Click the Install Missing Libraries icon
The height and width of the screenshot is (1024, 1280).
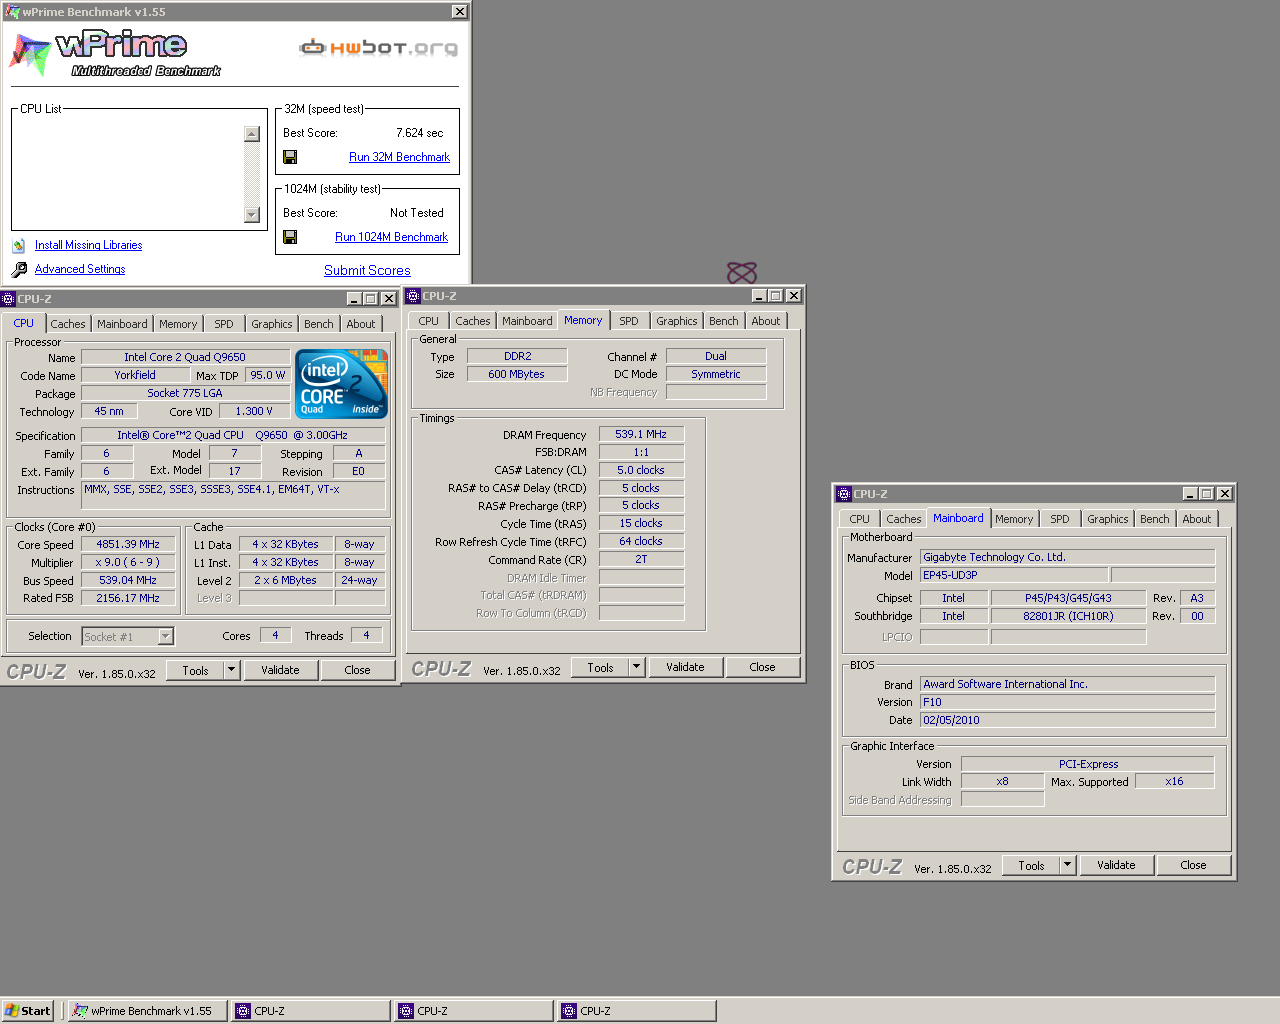tap(18, 245)
